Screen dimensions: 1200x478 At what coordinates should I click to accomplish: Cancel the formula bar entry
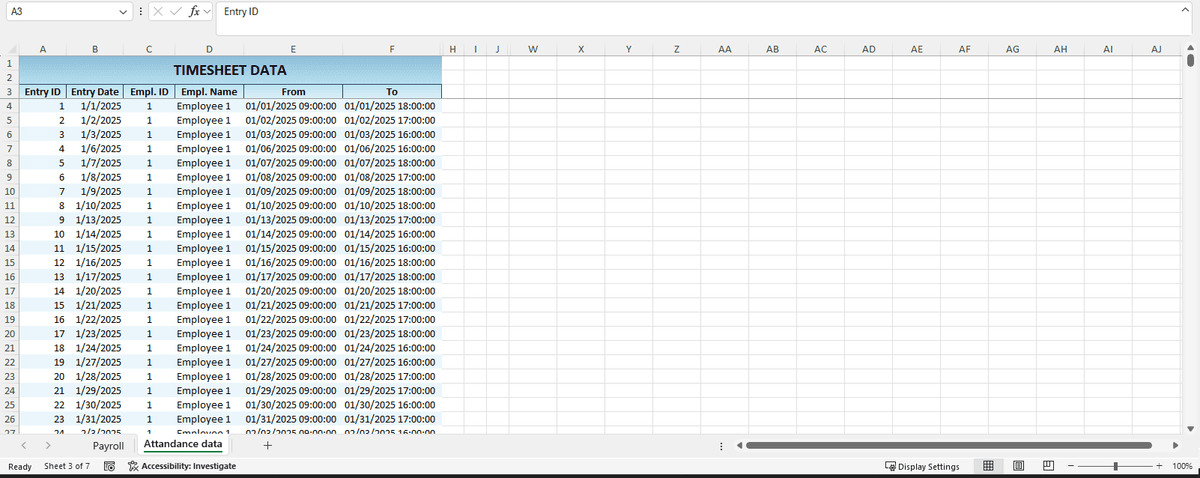(x=160, y=12)
